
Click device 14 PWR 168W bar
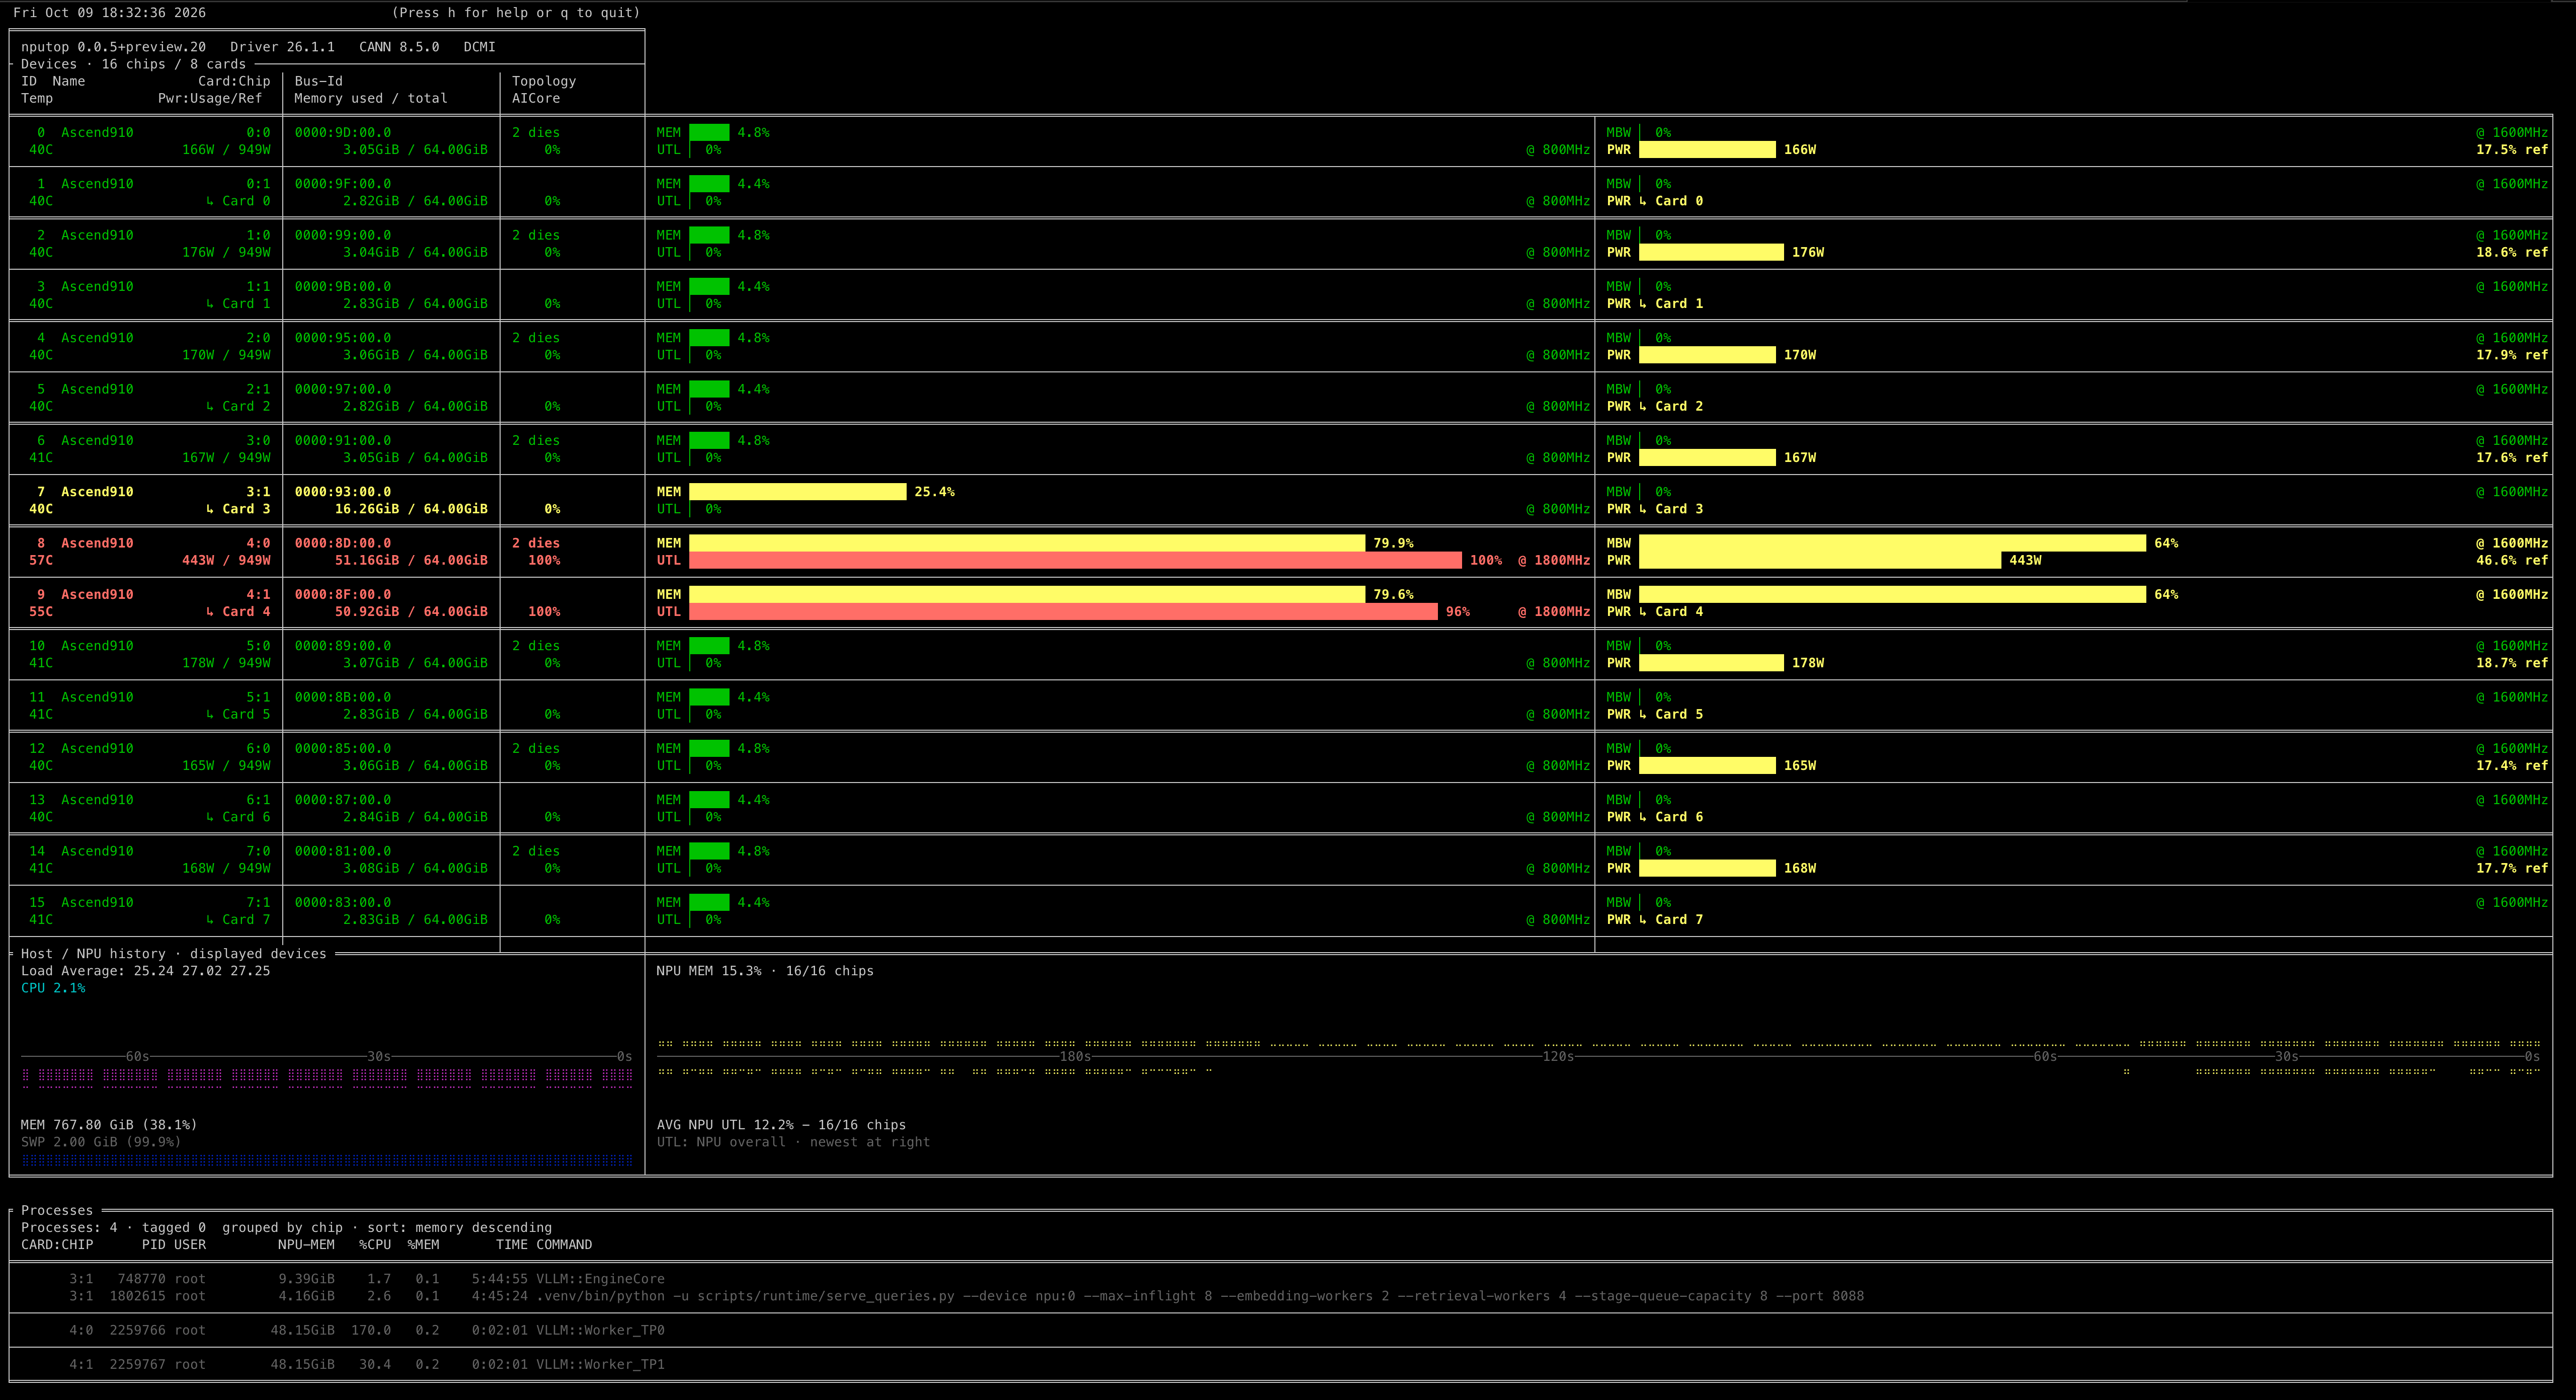[x=1707, y=869]
